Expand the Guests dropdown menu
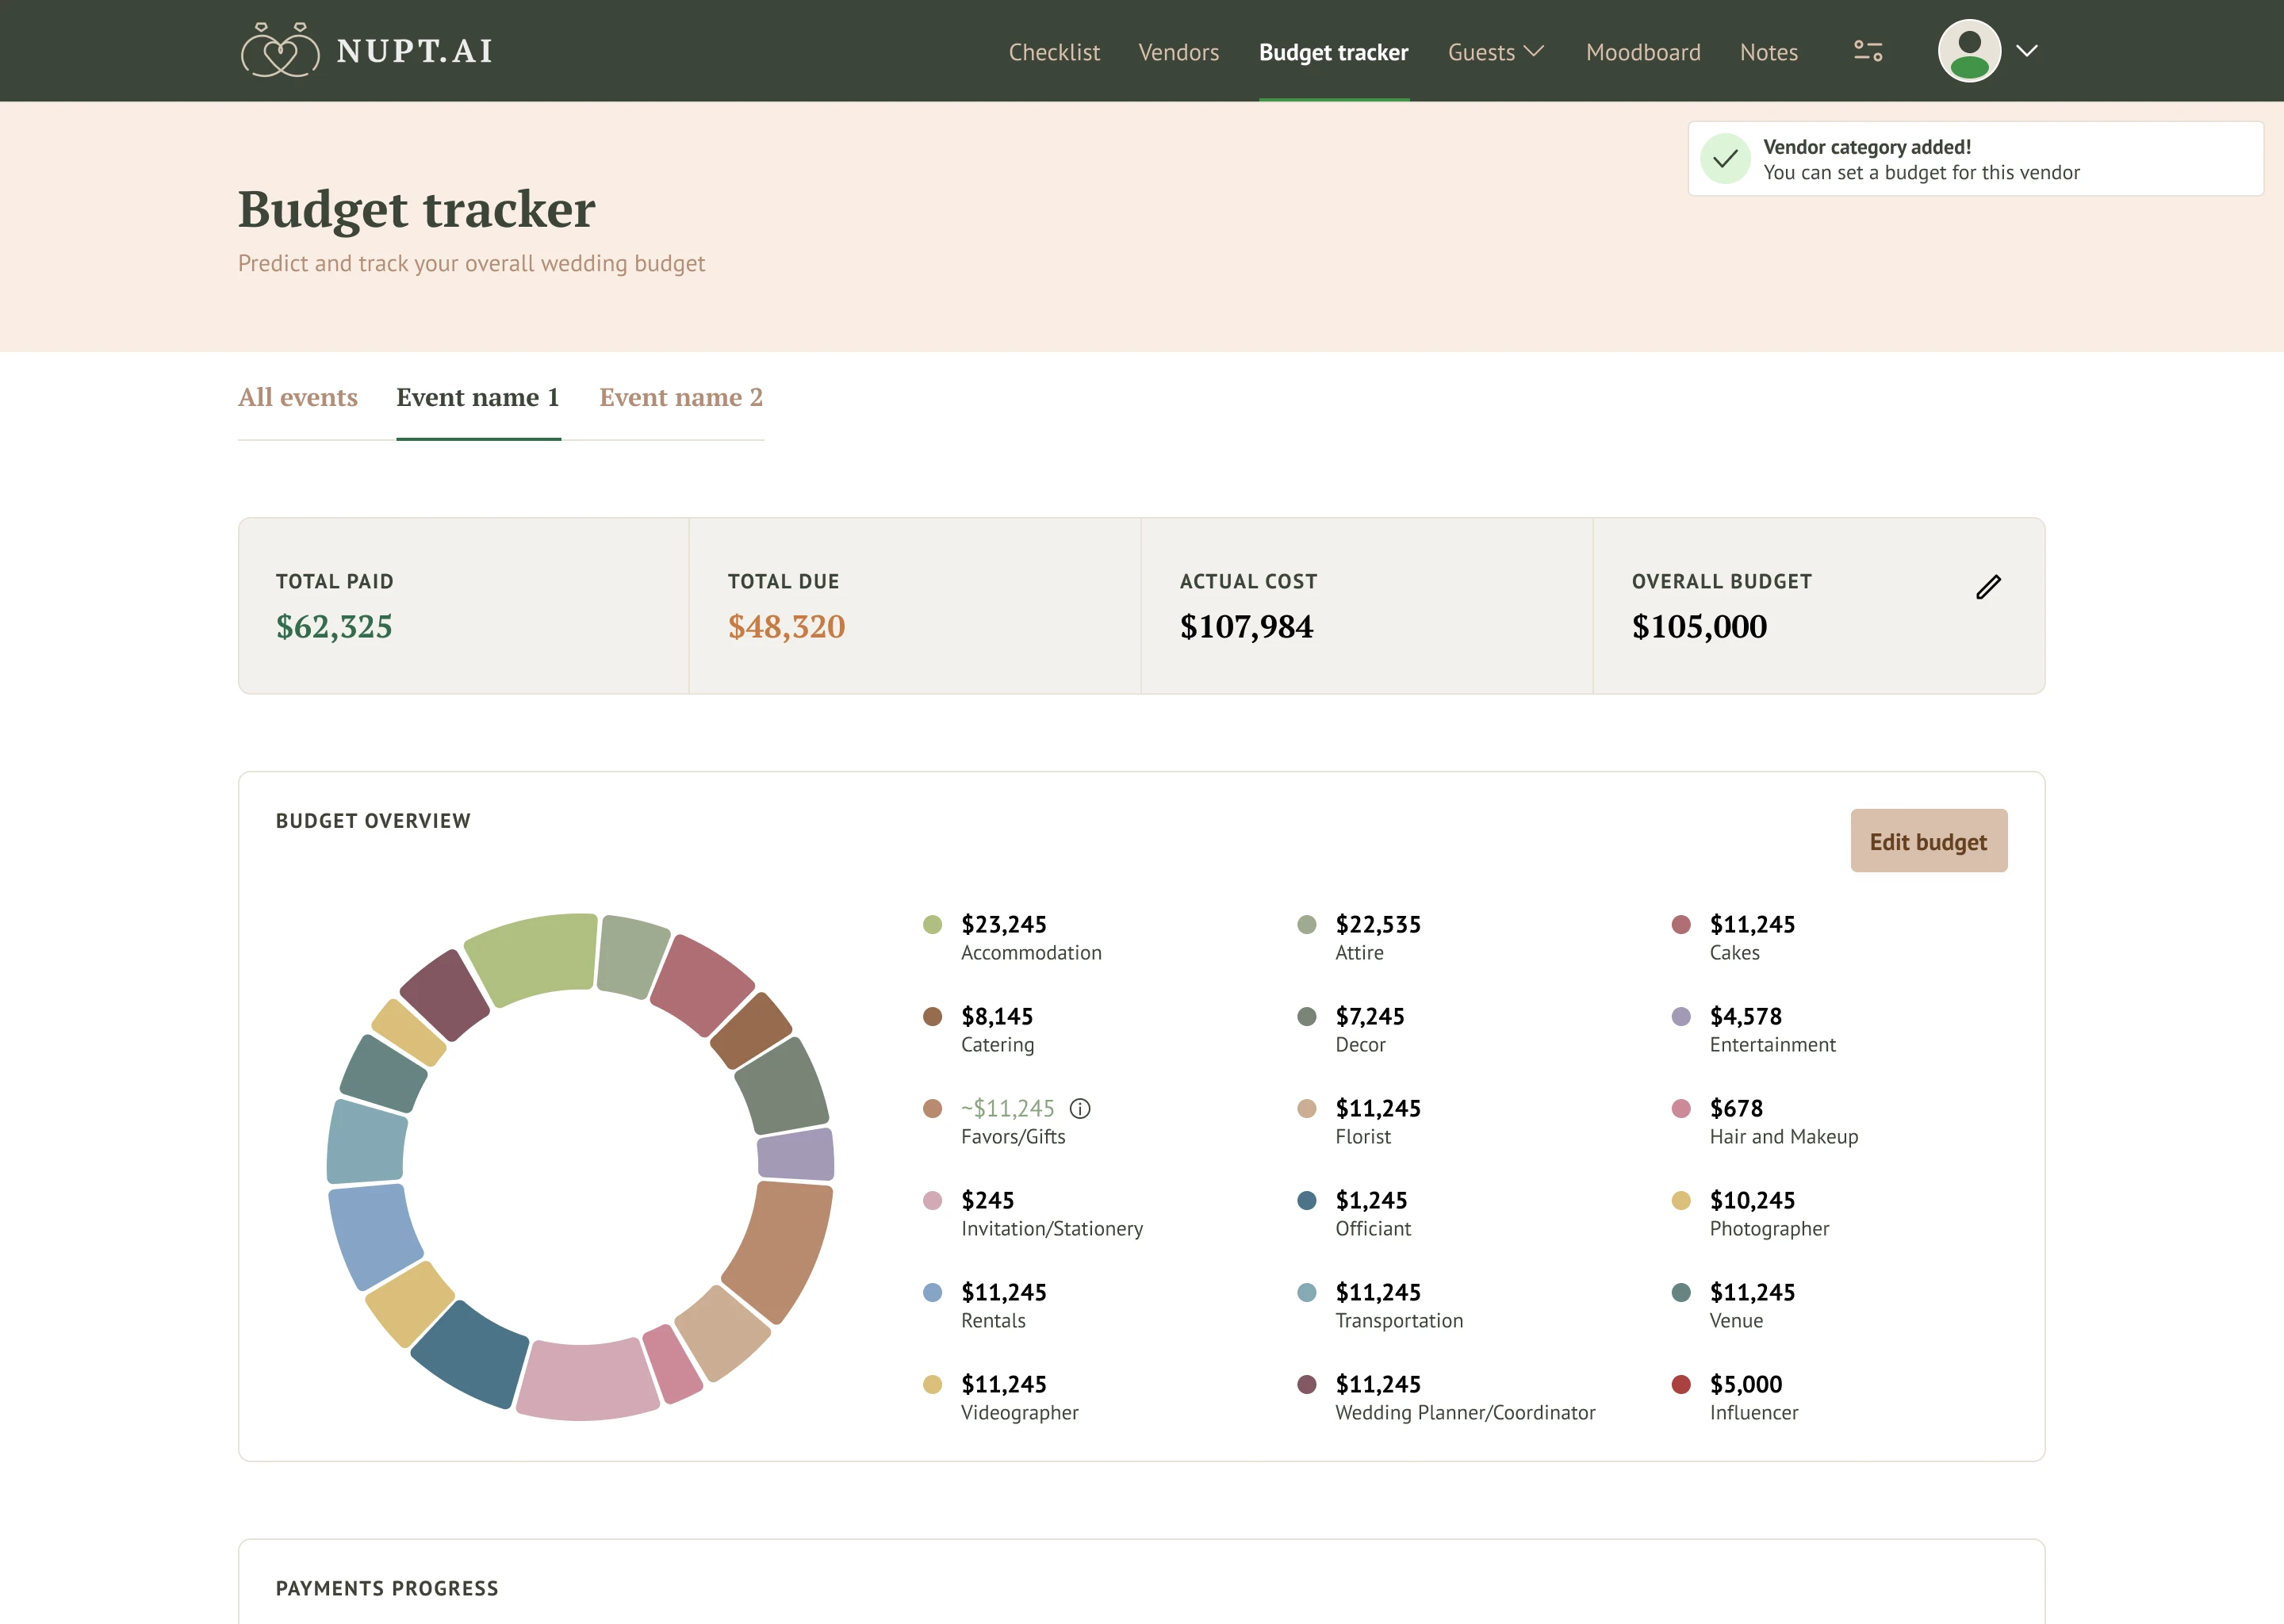 [1496, 52]
